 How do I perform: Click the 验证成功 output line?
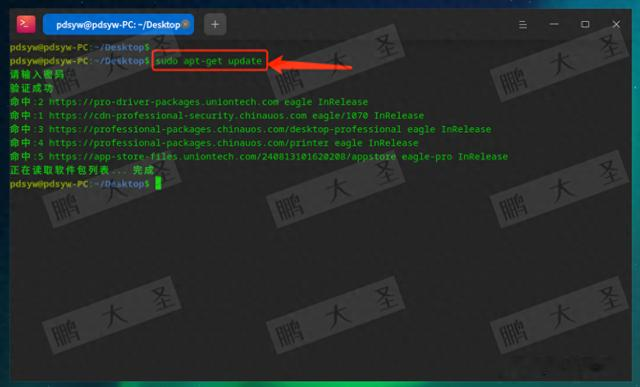32,88
